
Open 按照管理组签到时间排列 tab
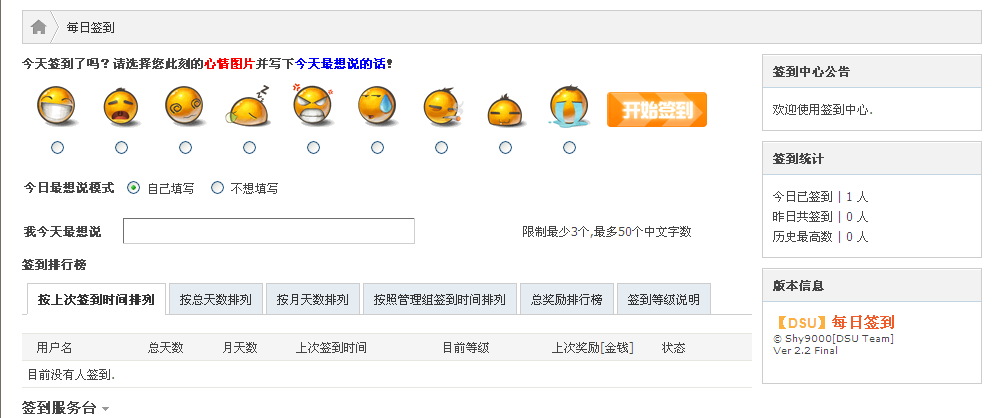[x=440, y=299]
